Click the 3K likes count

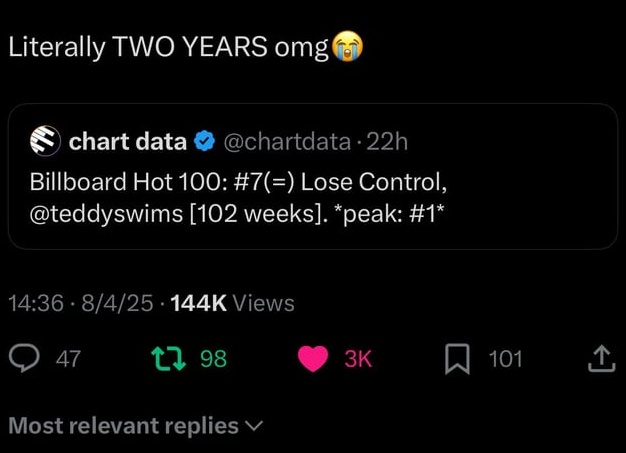358,358
